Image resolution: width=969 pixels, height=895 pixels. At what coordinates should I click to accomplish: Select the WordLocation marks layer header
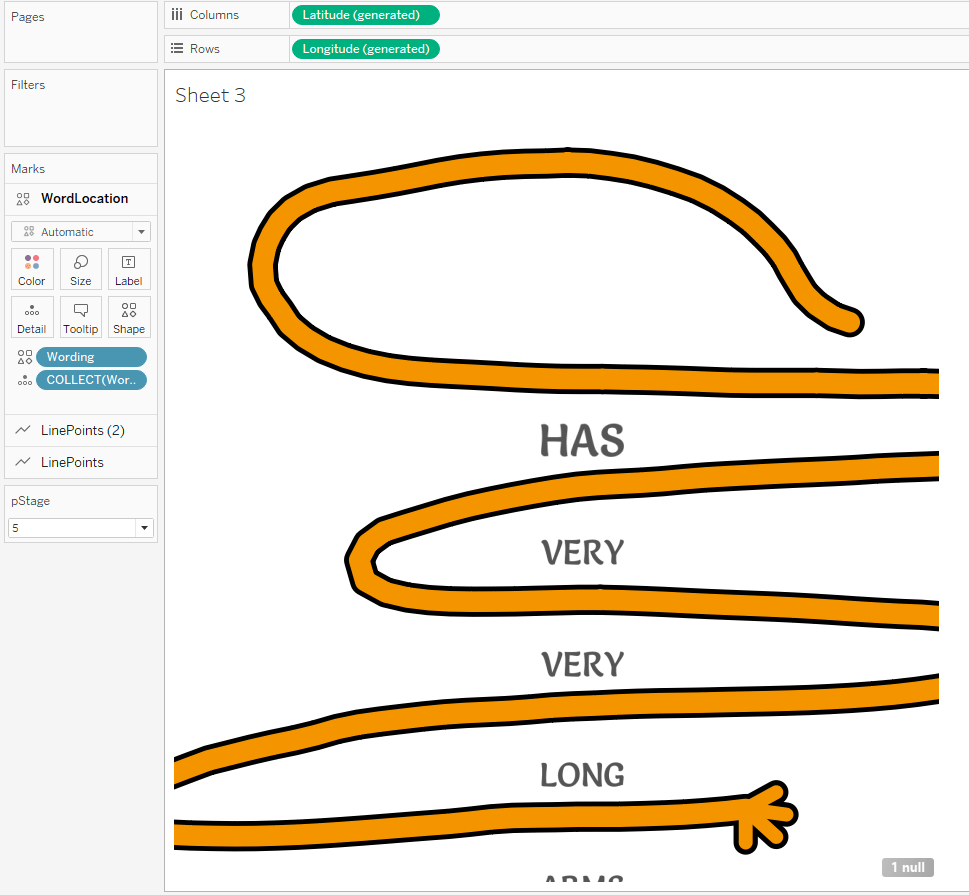tap(84, 198)
